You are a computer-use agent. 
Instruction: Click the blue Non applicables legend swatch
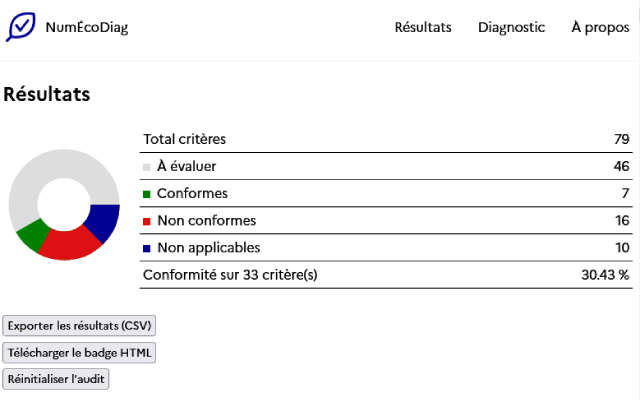coord(147,248)
